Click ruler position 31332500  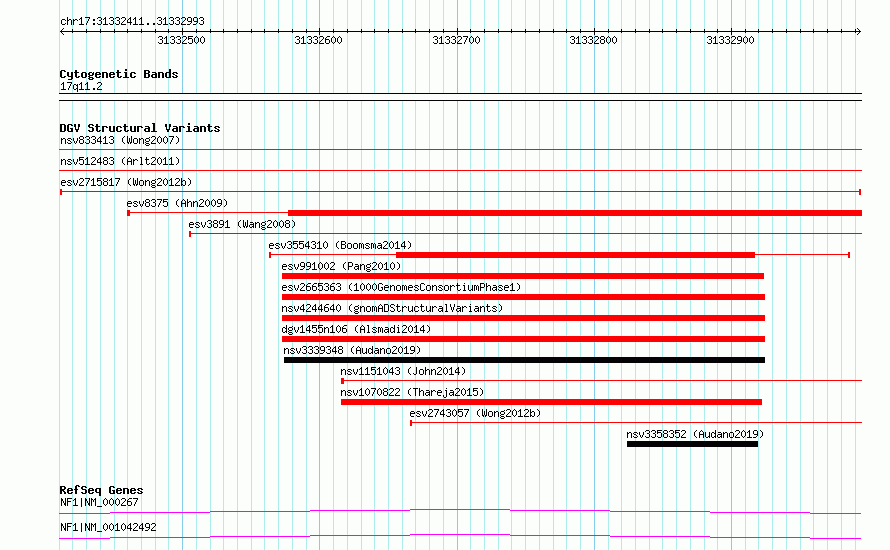click(x=181, y=40)
